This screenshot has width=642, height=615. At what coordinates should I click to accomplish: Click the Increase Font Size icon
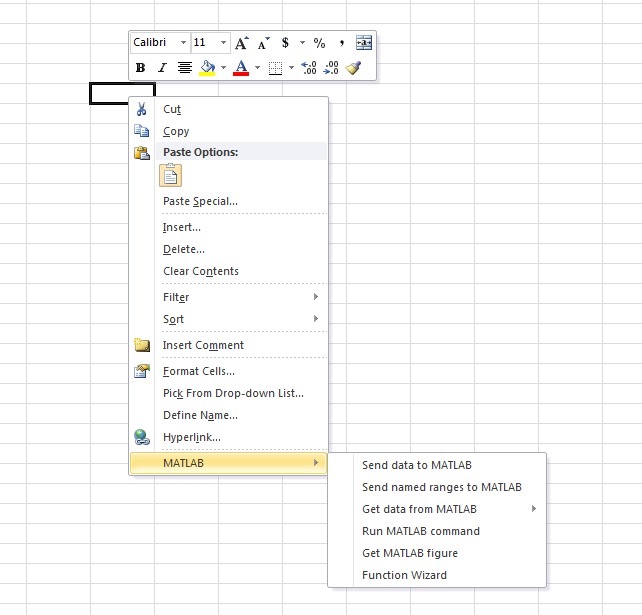tap(242, 43)
